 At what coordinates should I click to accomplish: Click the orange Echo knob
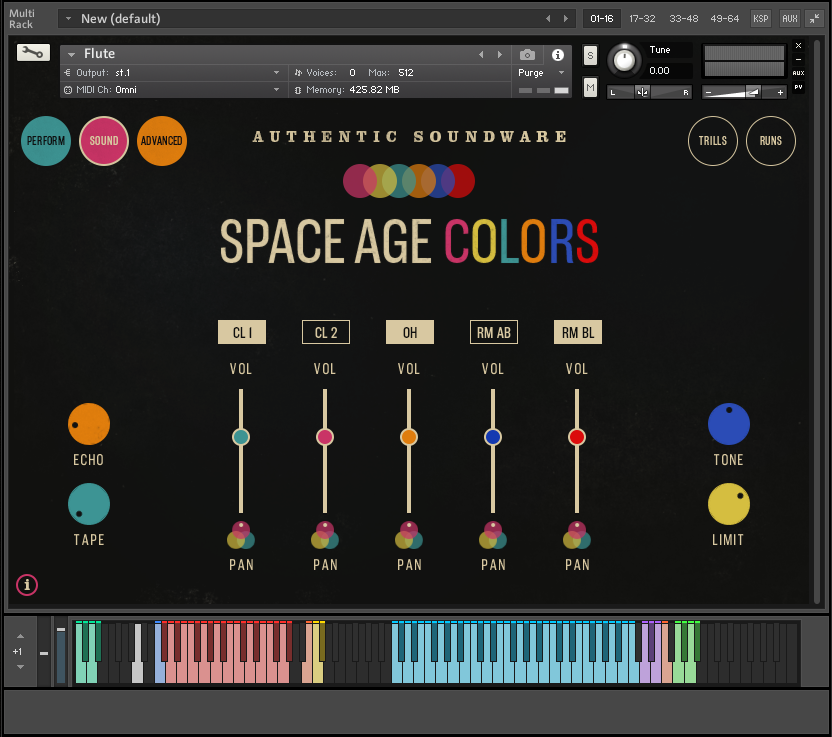pyautogui.click(x=89, y=425)
